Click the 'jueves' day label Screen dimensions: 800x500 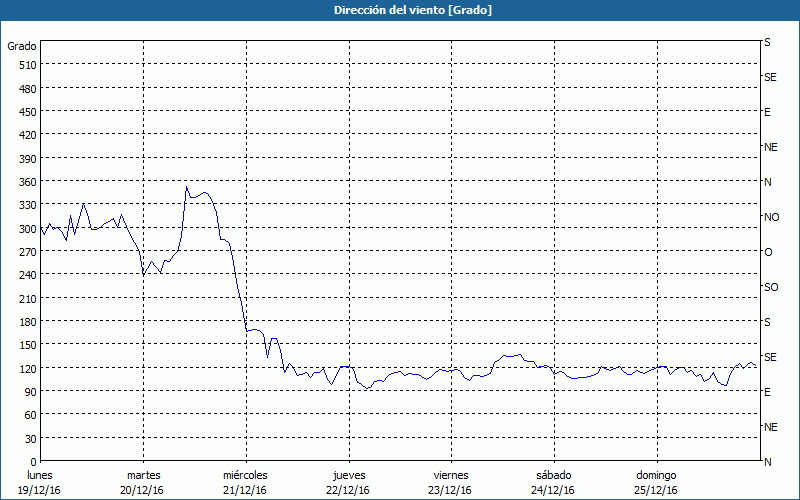348,475
